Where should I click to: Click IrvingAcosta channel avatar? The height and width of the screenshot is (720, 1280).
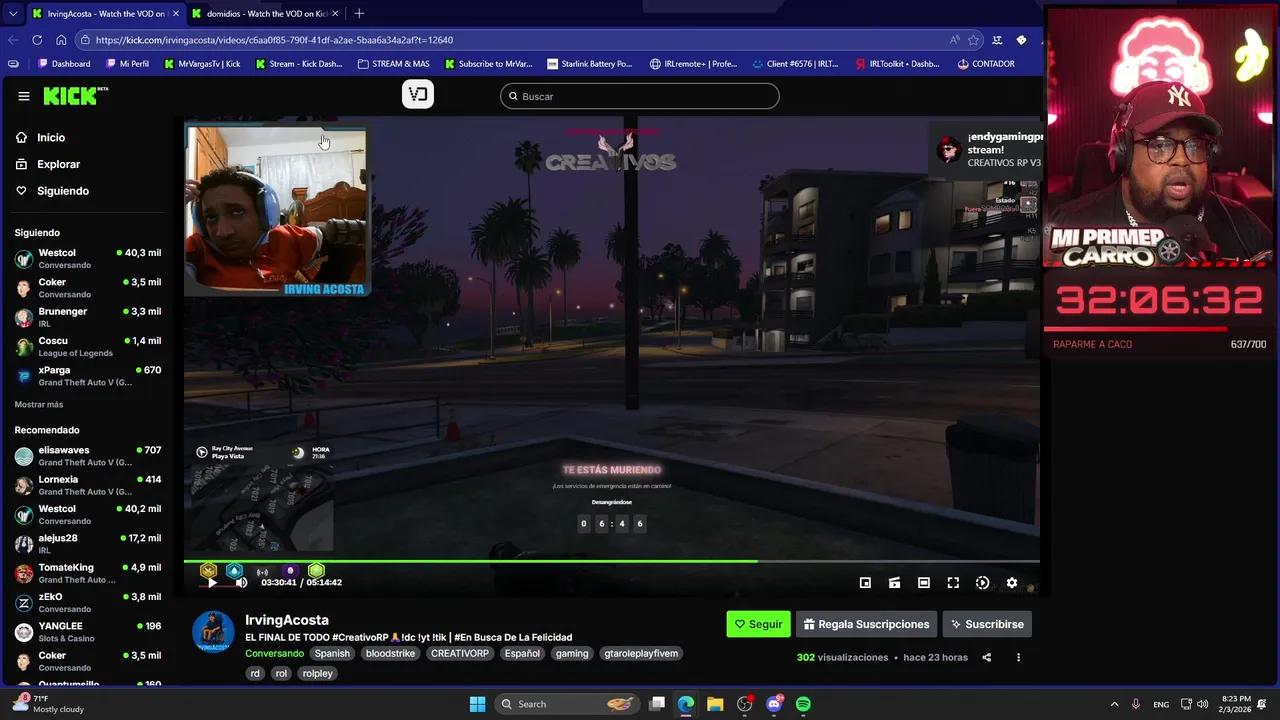click(x=213, y=631)
